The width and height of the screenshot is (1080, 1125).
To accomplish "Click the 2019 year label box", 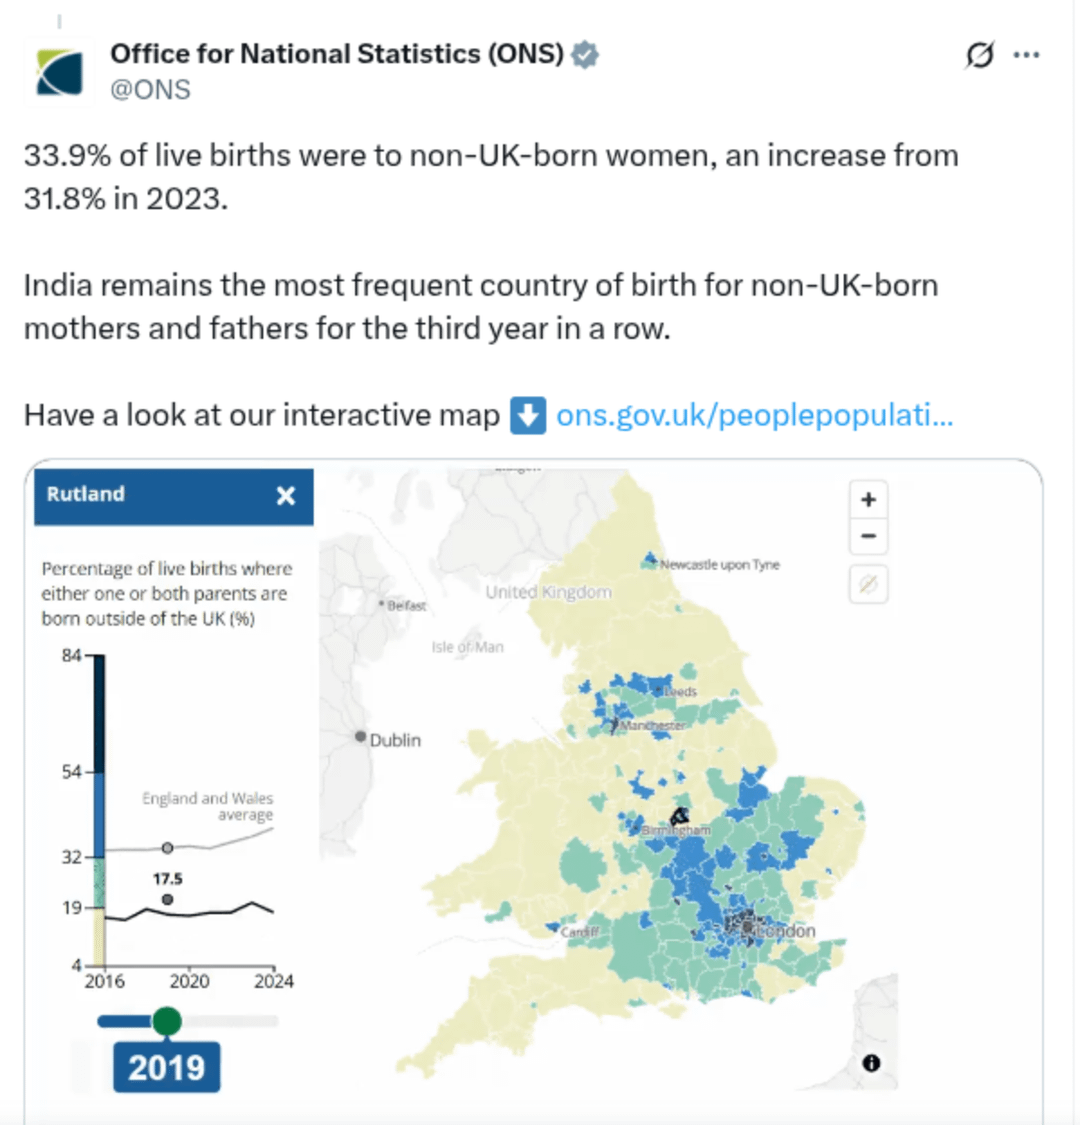I will click(x=166, y=1068).
